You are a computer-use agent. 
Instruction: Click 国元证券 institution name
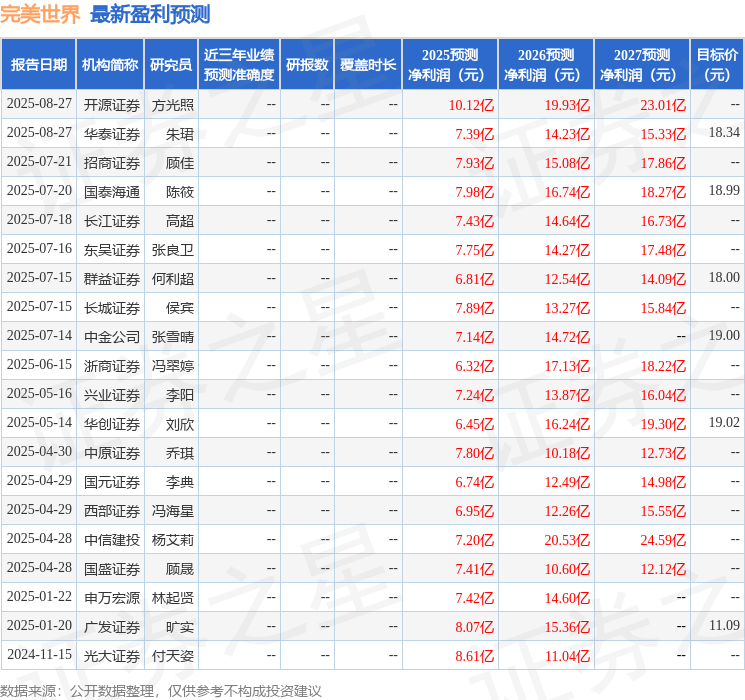tap(112, 482)
